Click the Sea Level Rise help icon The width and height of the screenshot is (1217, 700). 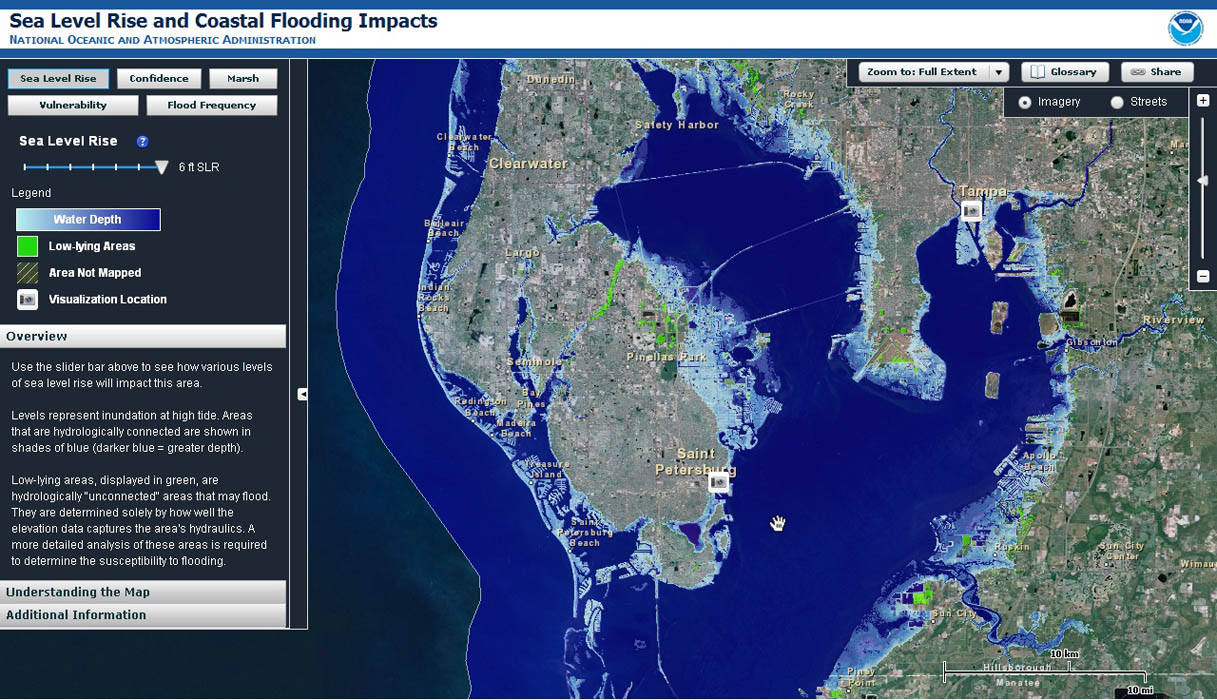click(x=143, y=142)
